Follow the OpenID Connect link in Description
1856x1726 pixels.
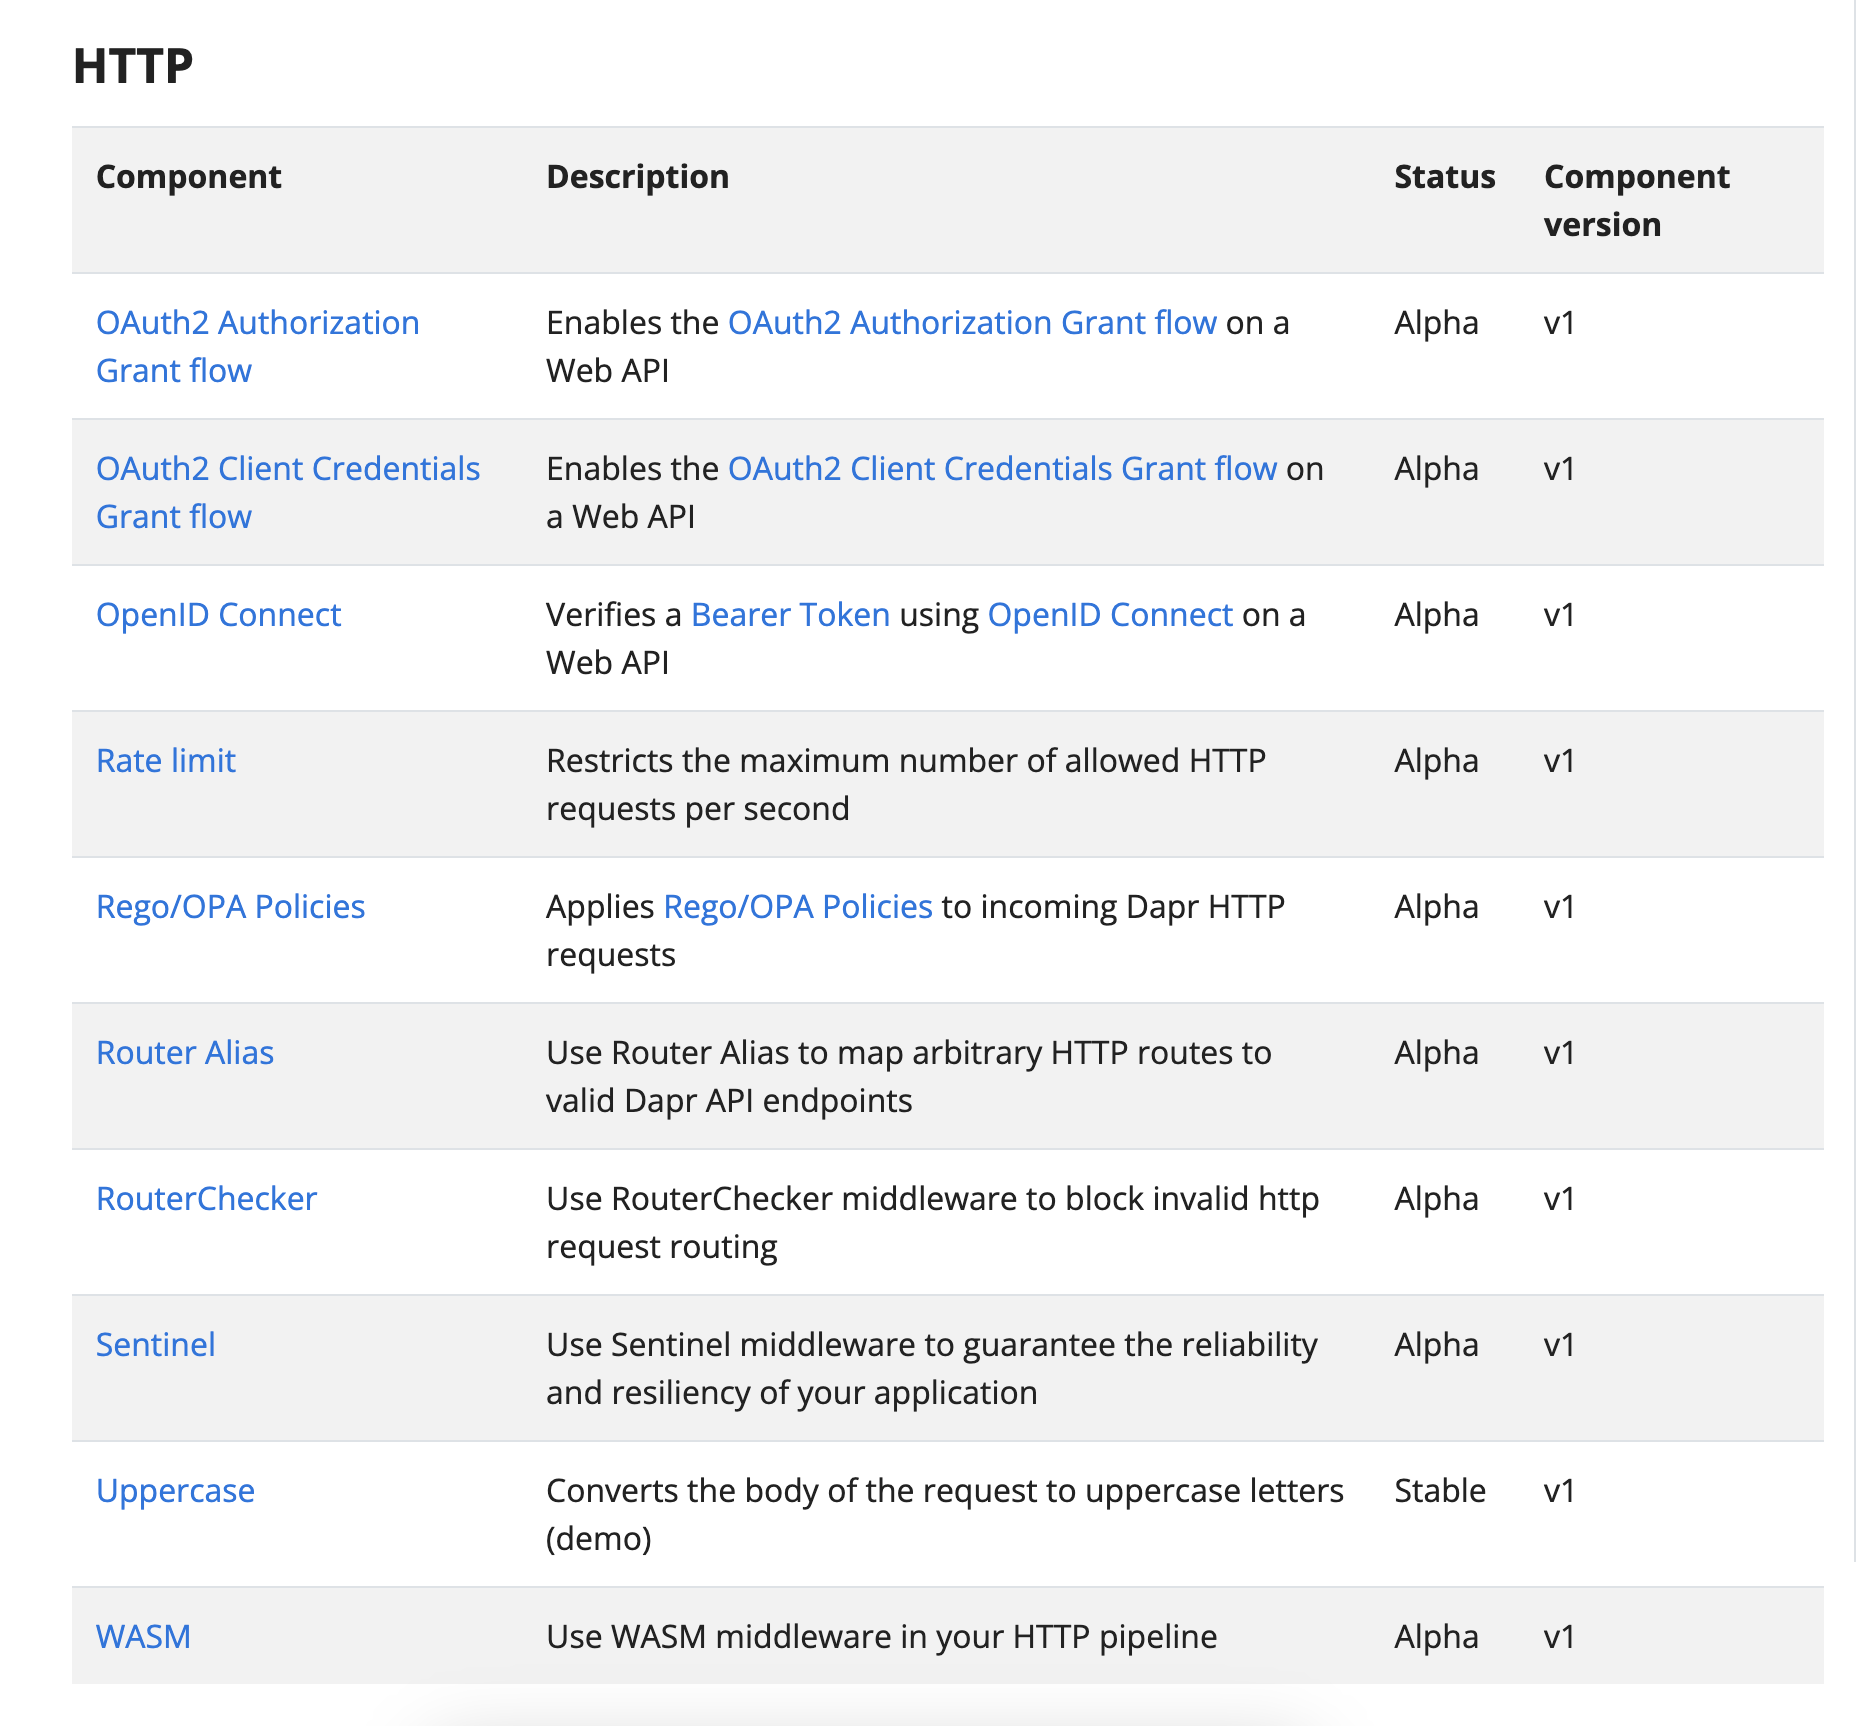pos(1110,614)
